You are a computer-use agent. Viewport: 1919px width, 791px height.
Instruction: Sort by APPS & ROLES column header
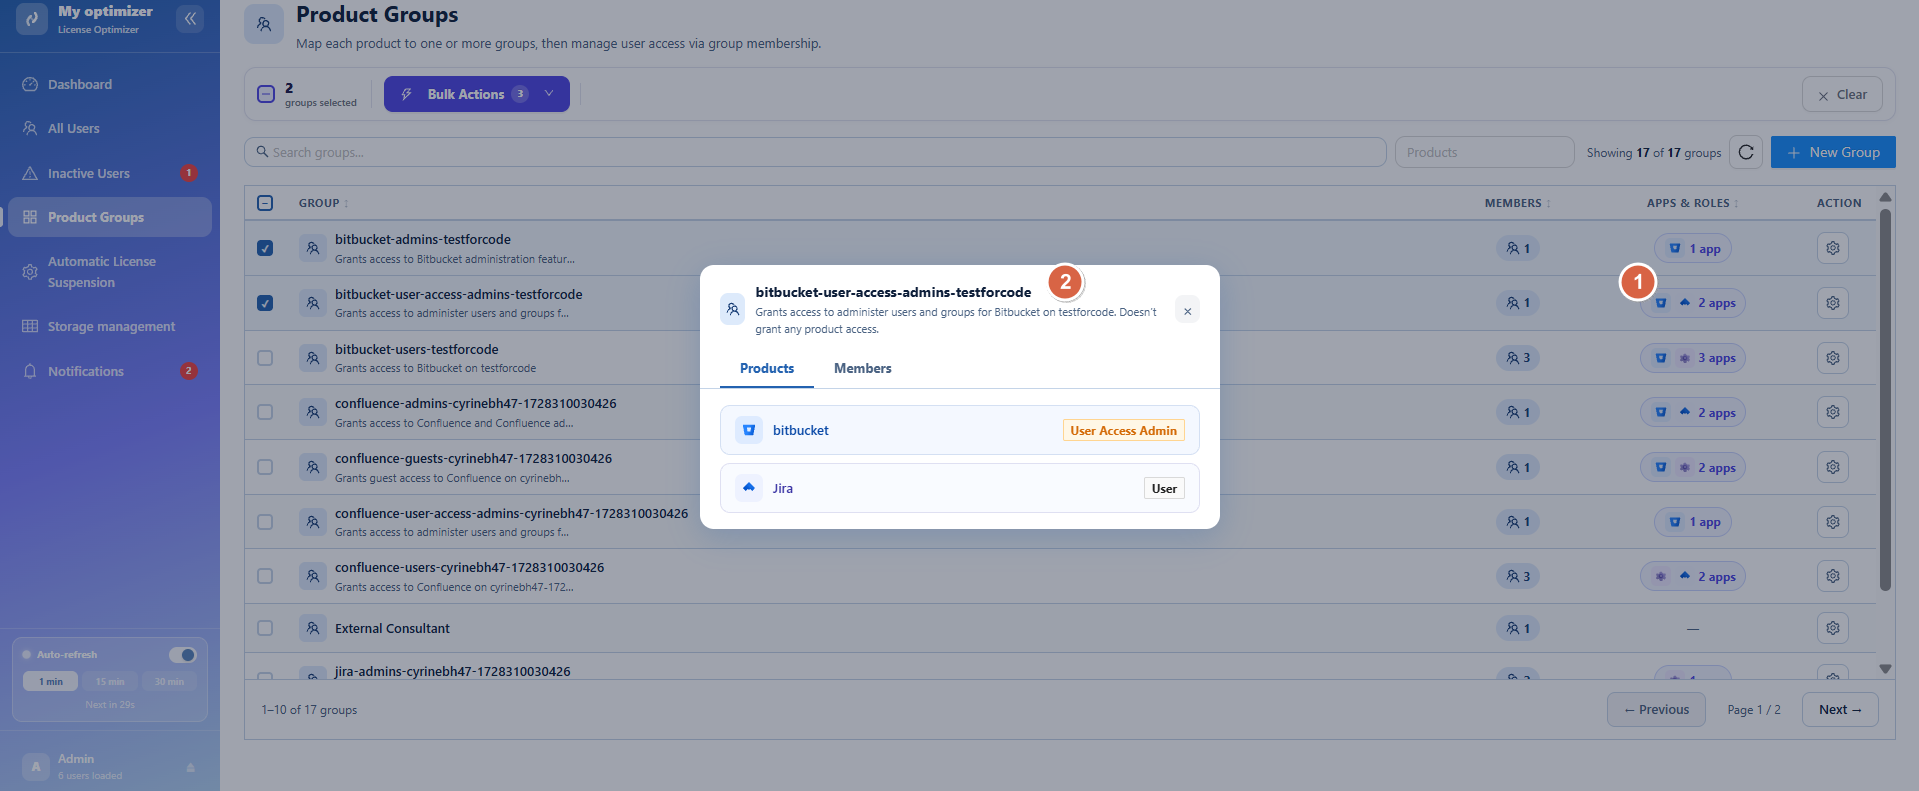click(1692, 203)
